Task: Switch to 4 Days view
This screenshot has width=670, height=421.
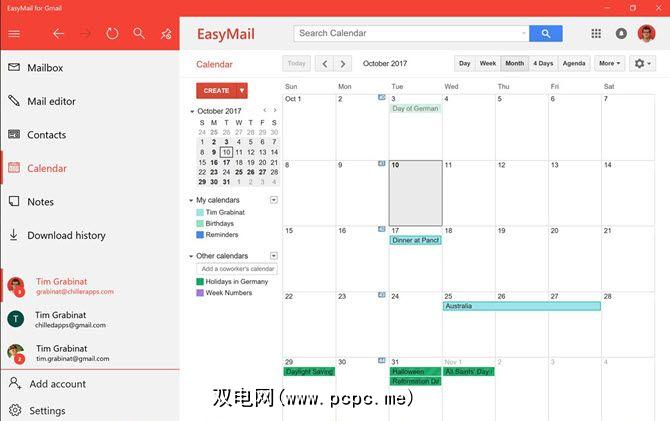Action: click(x=543, y=63)
